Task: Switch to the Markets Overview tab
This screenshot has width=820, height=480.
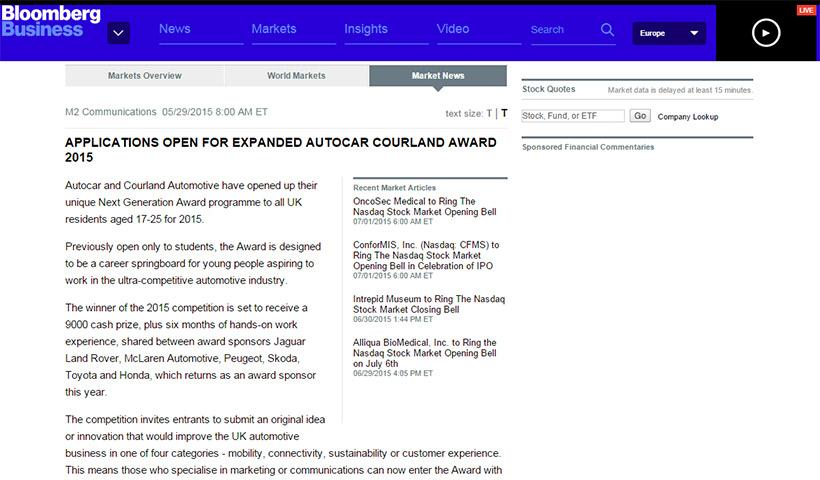Action: coord(145,76)
